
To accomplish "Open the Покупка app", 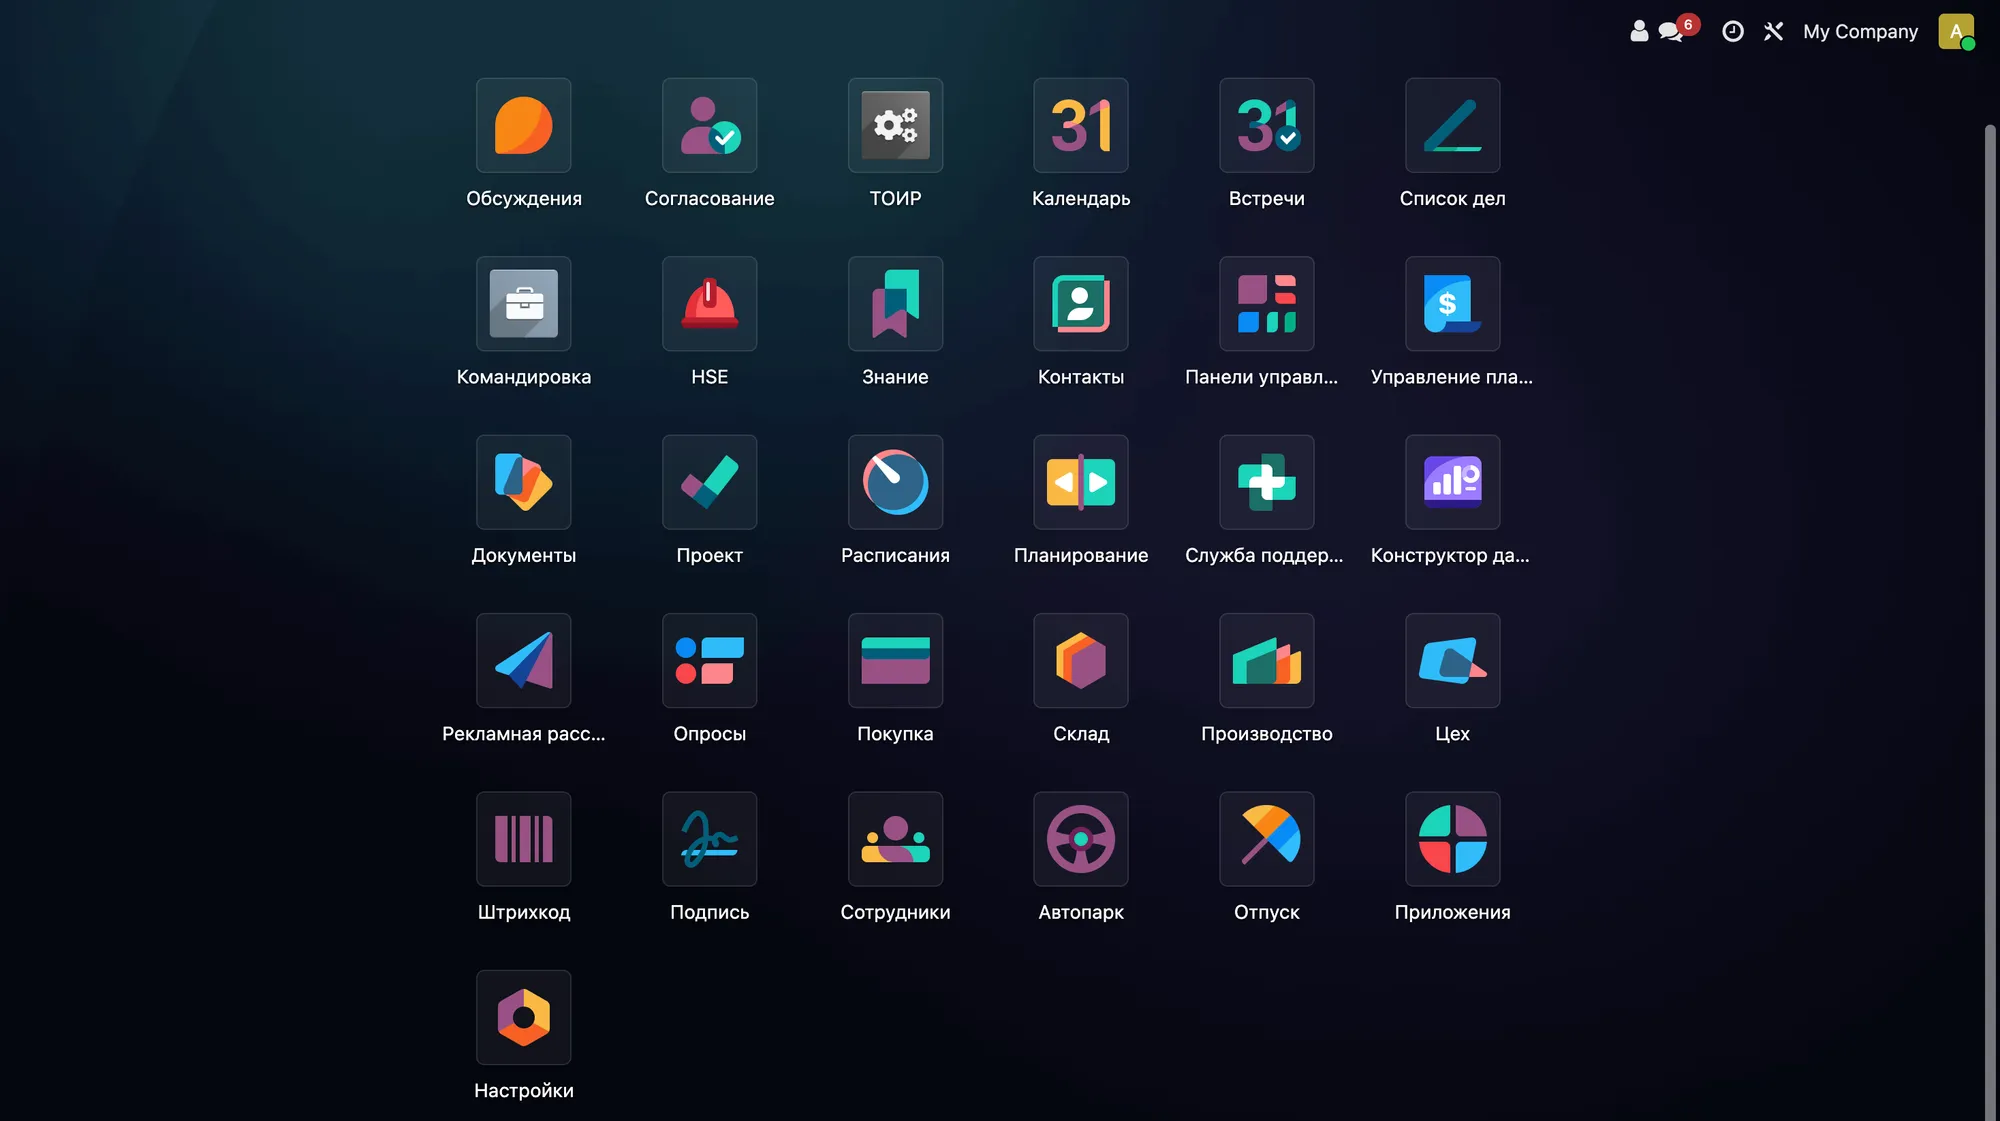I will click(x=895, y=661).
